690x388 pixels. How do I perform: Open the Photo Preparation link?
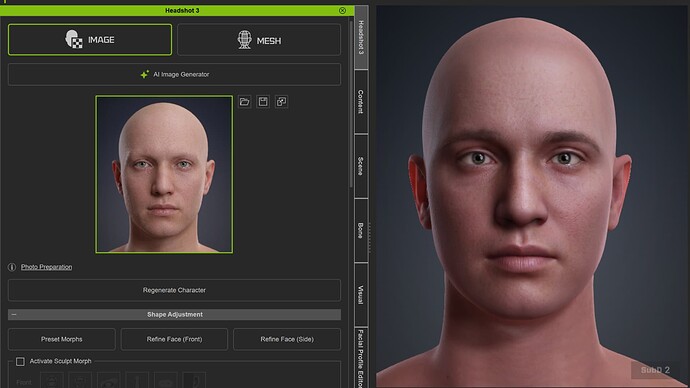(46, 267)
